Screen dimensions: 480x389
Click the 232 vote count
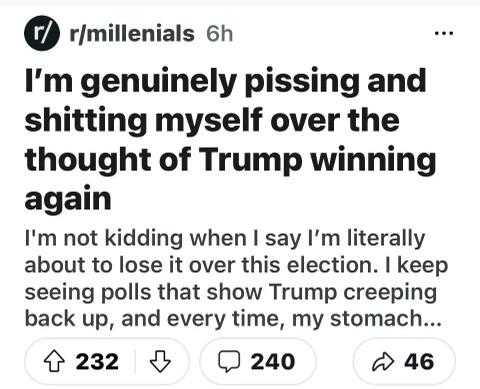point(97,362)
